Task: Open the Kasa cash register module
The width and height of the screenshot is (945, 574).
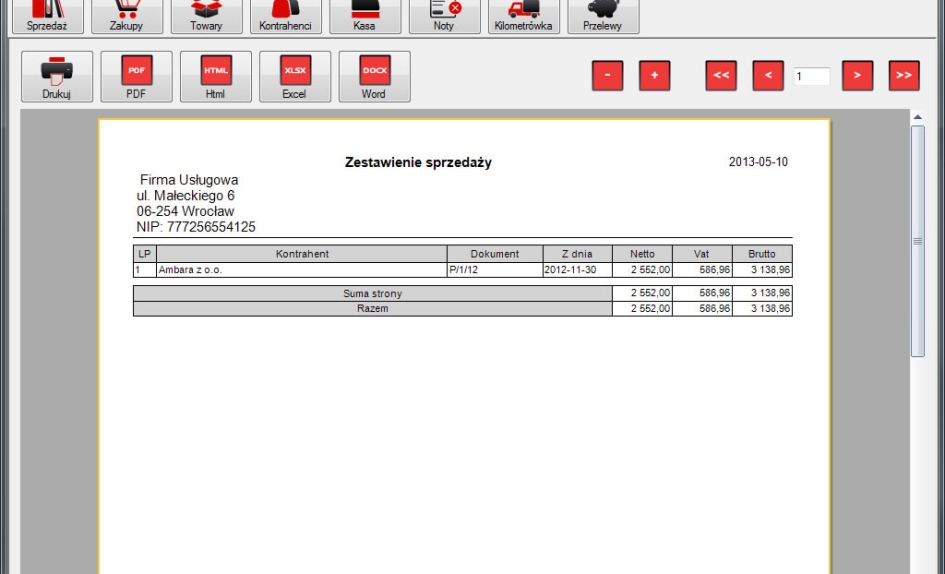Action: pos(364,15)
